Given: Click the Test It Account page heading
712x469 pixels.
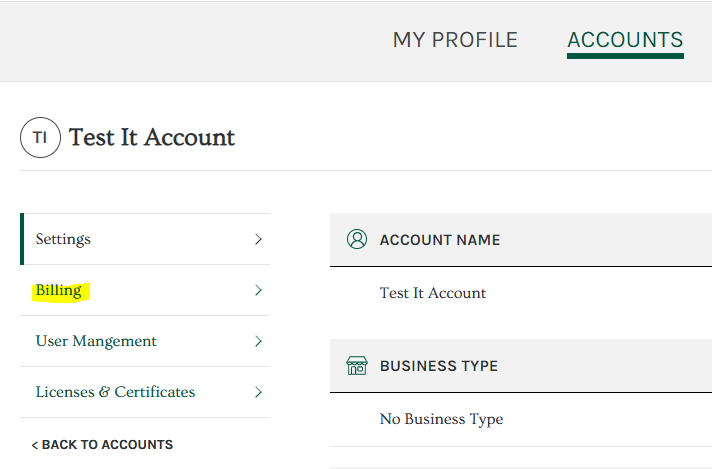Looking at the screenshot, I should tap(152, 138).
